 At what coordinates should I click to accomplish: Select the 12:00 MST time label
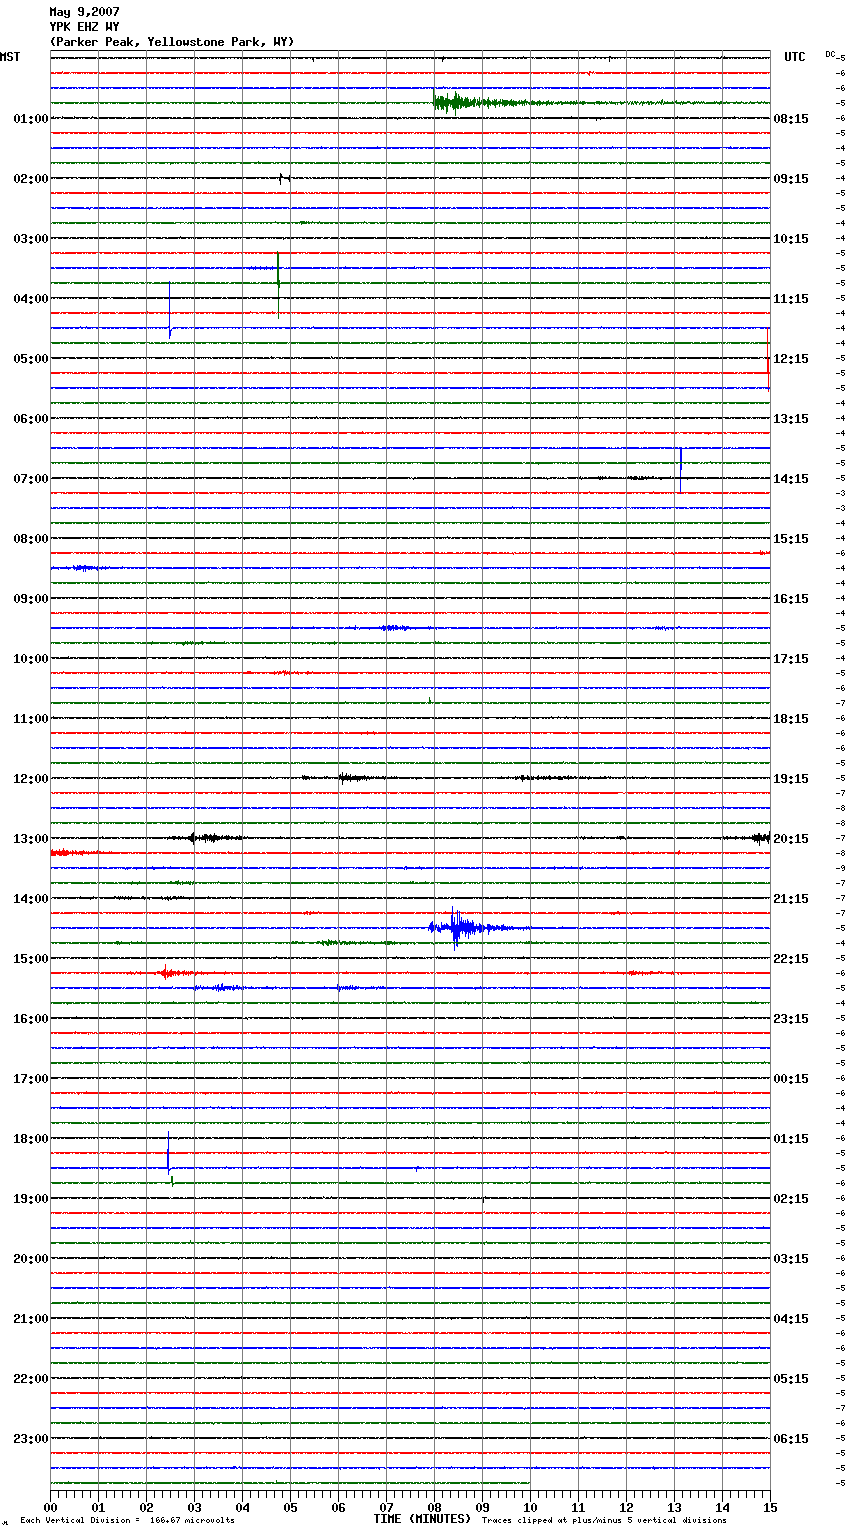point(31,779)
